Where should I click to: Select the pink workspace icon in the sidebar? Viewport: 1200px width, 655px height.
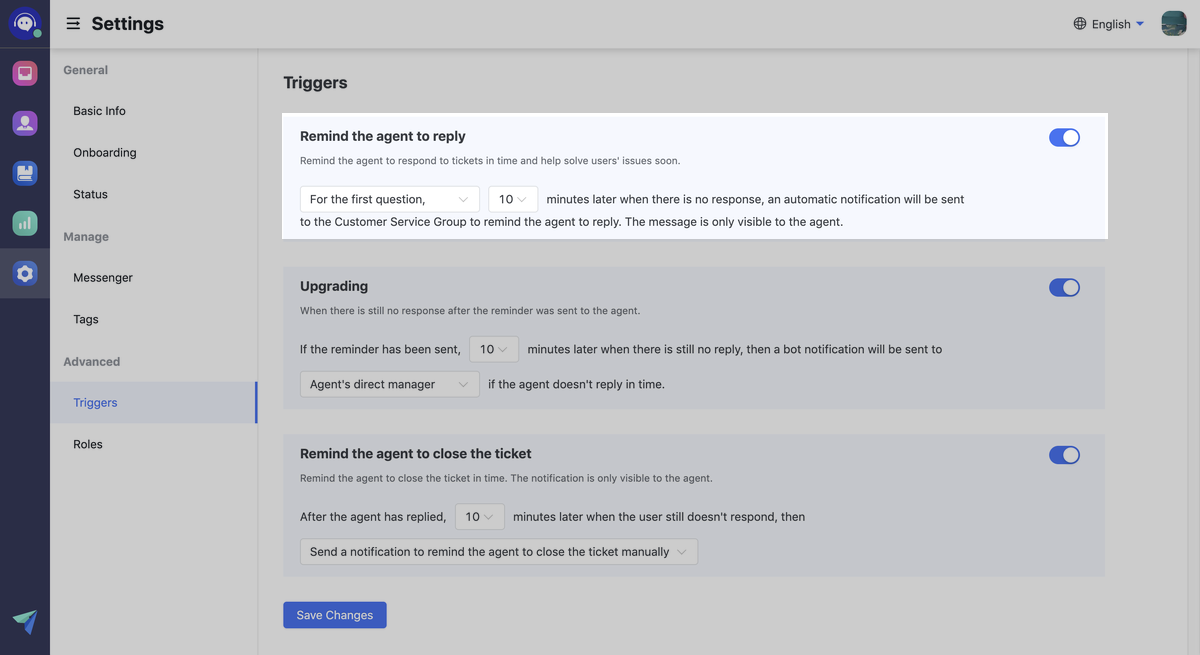tap(22, 72)
